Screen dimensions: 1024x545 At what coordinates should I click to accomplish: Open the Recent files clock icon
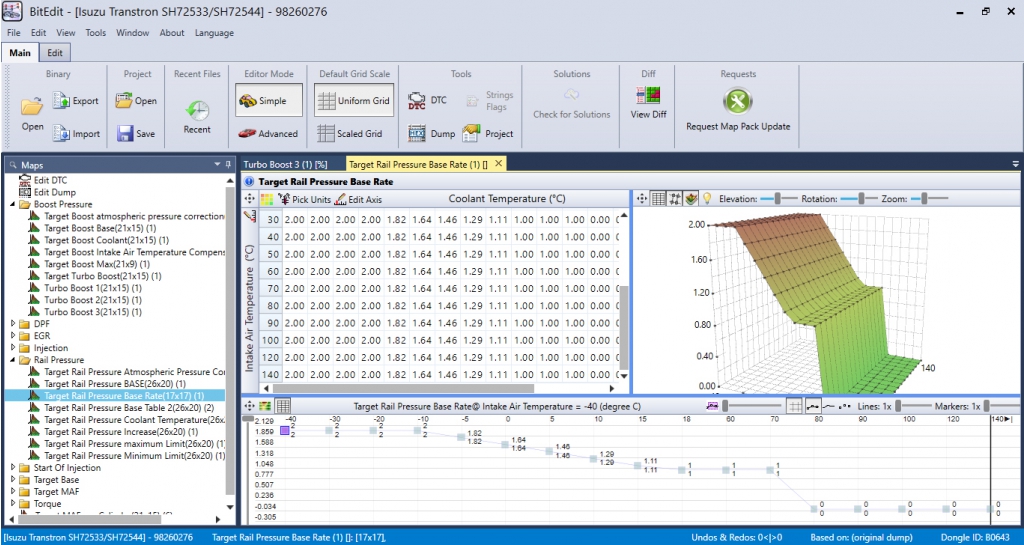point(197,111)
